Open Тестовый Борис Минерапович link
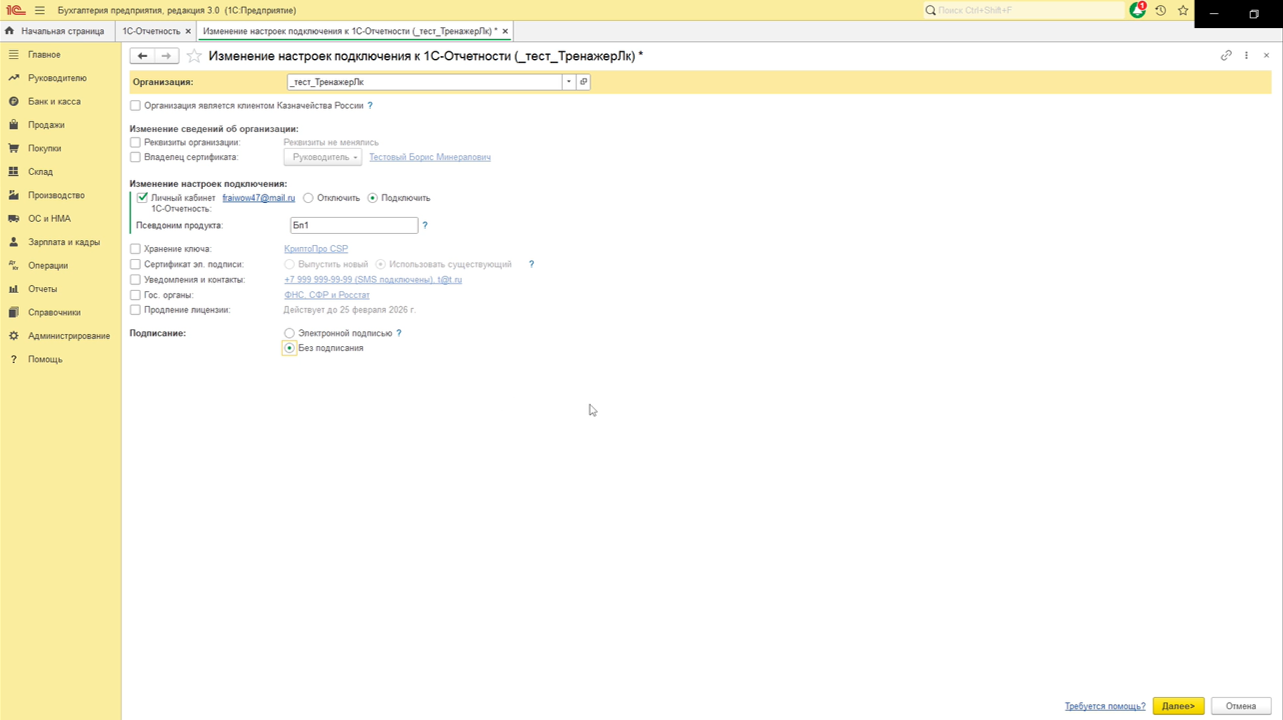This screenshot has height=720, width=1283. coord(430,157)
